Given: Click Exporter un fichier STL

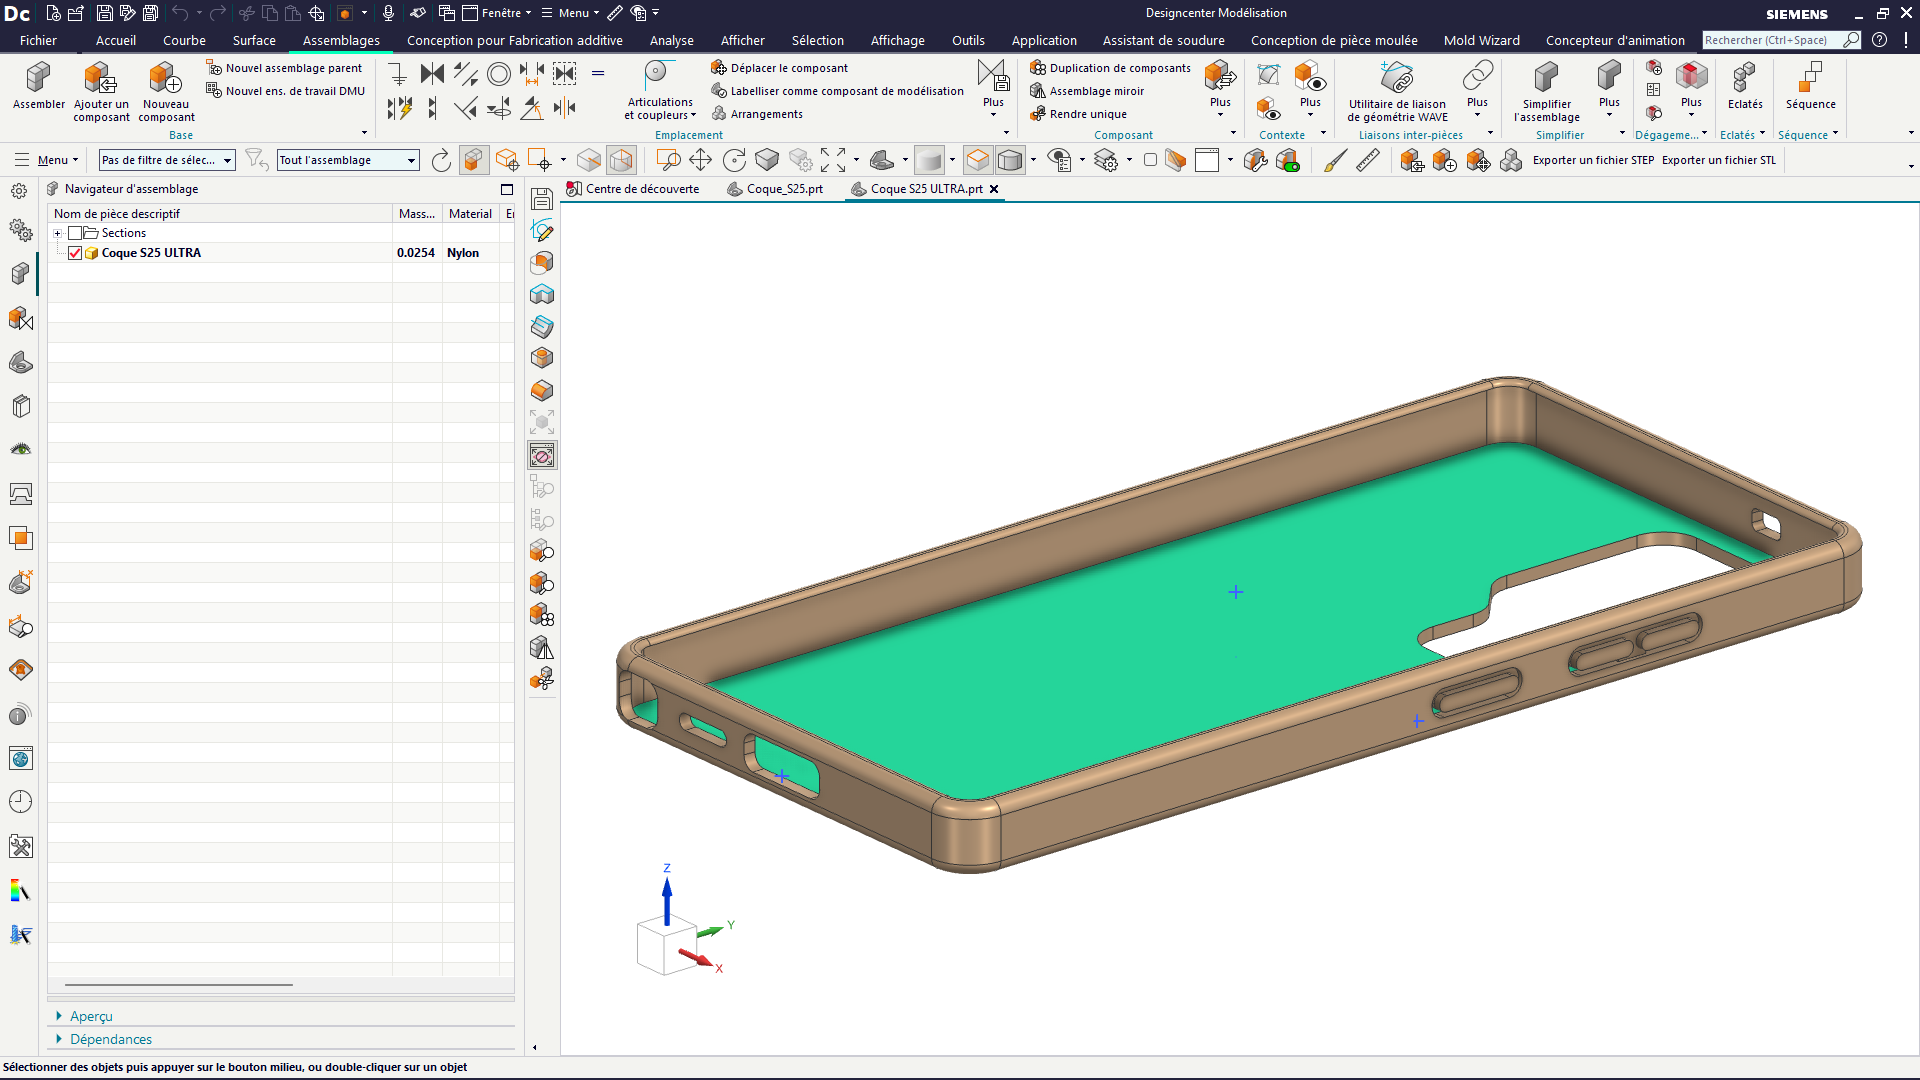Looking at the screenshot, I should click(1718, 160).
